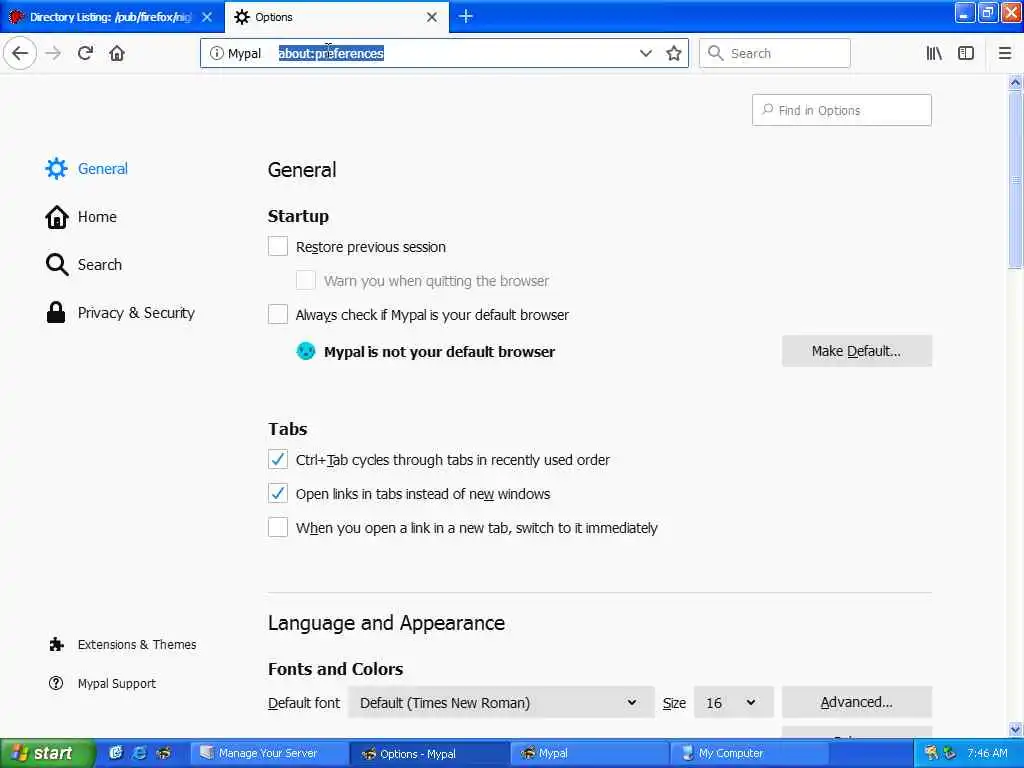Click the search bar magnifier icon

pyautogui.click(x=715, y=53)
